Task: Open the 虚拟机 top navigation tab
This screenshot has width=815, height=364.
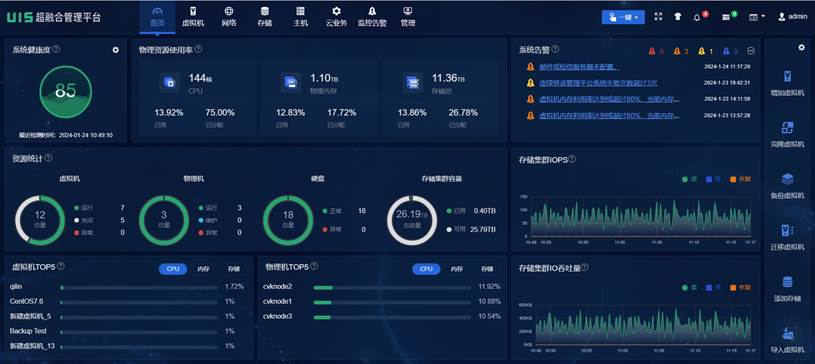Action: (193, 17)
